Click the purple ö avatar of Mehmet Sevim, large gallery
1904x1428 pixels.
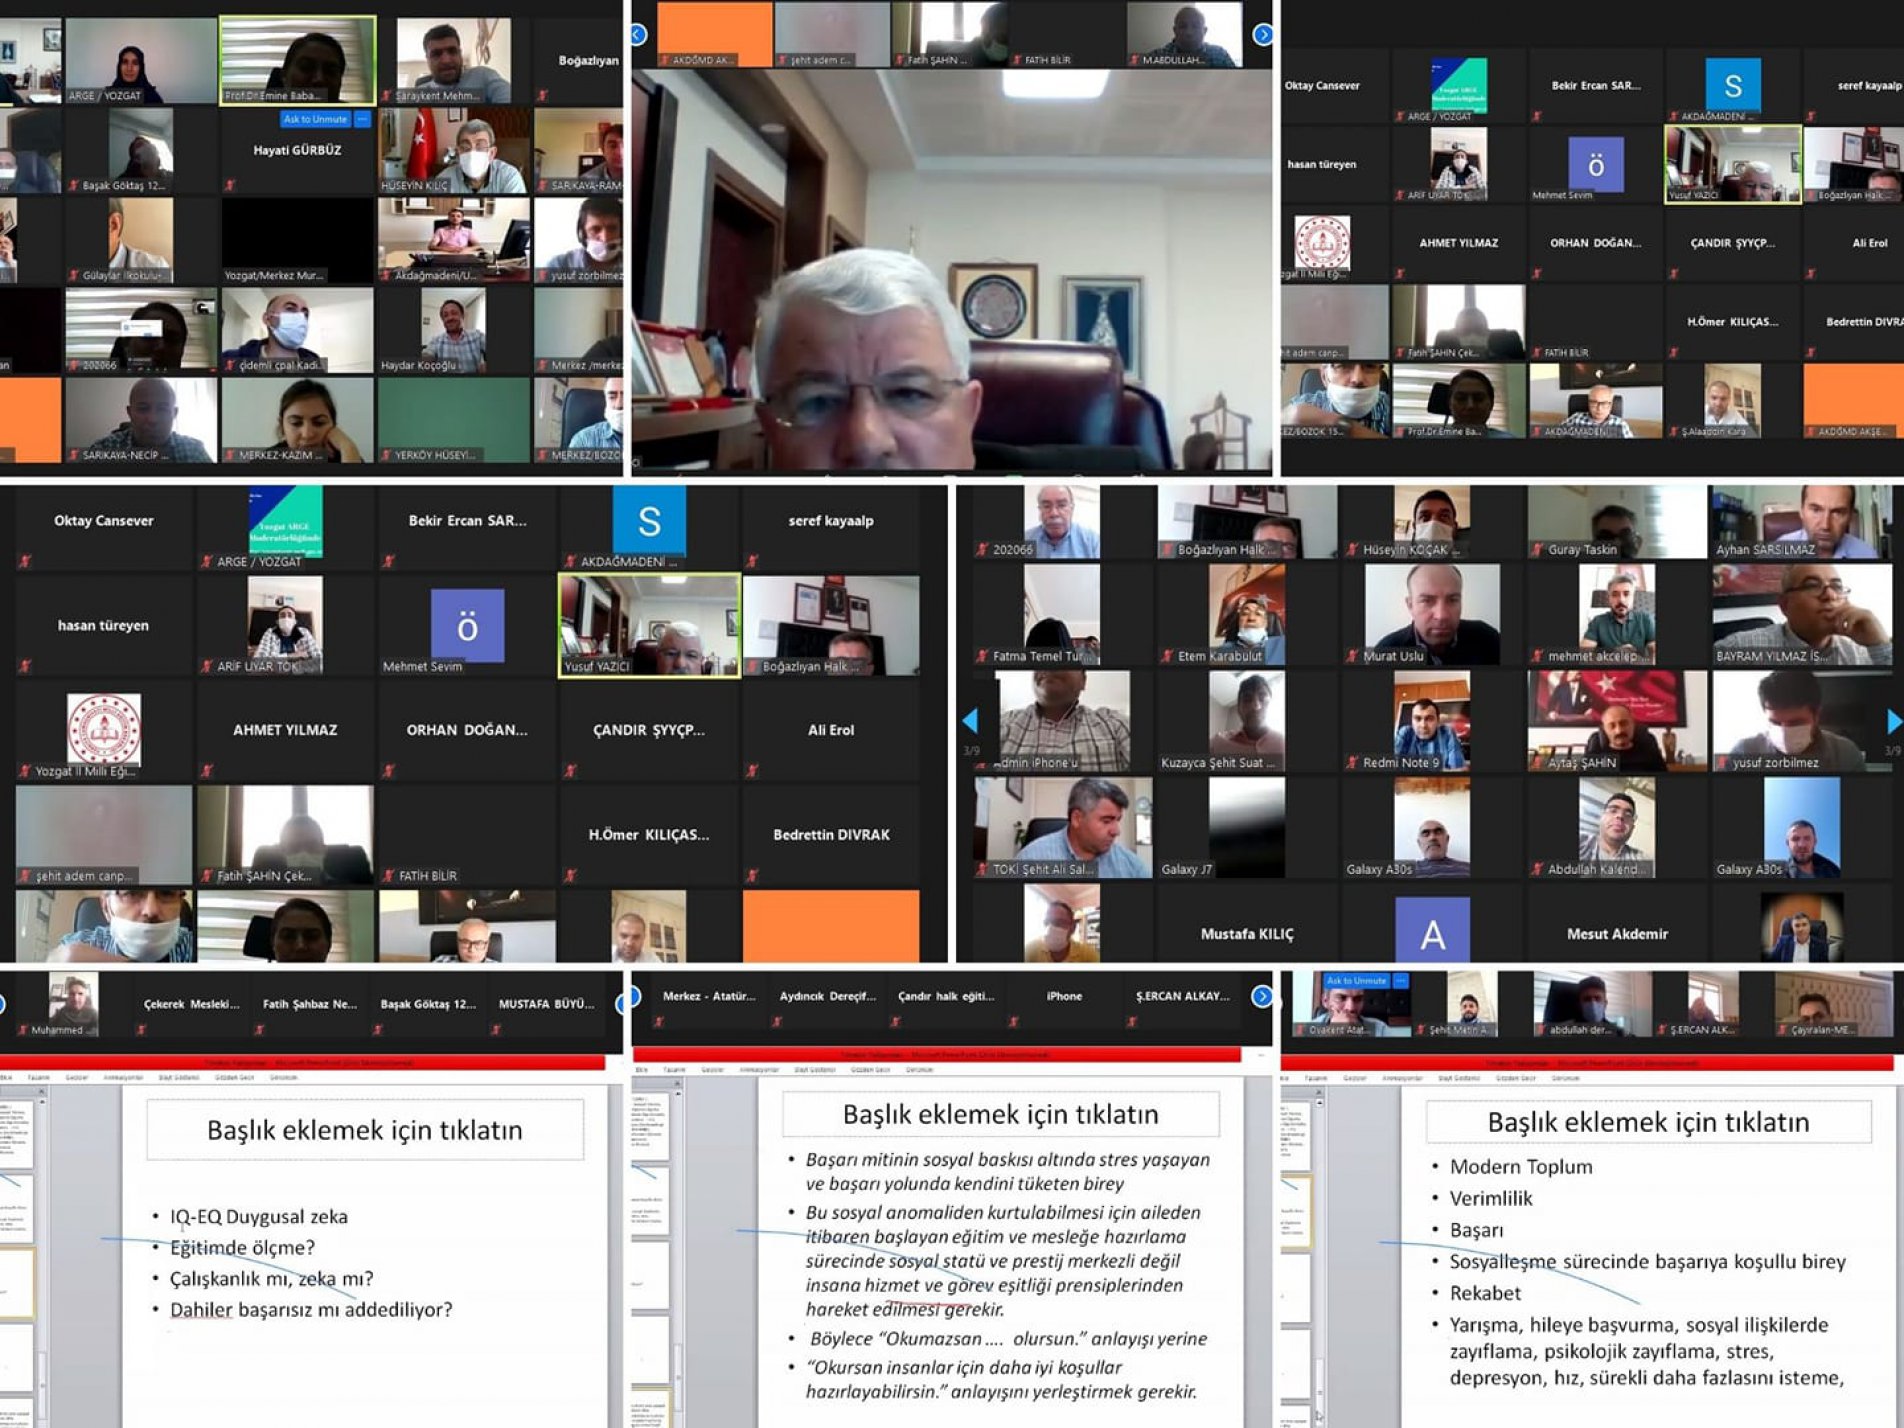pyautogui.click(x=466, y=626)
